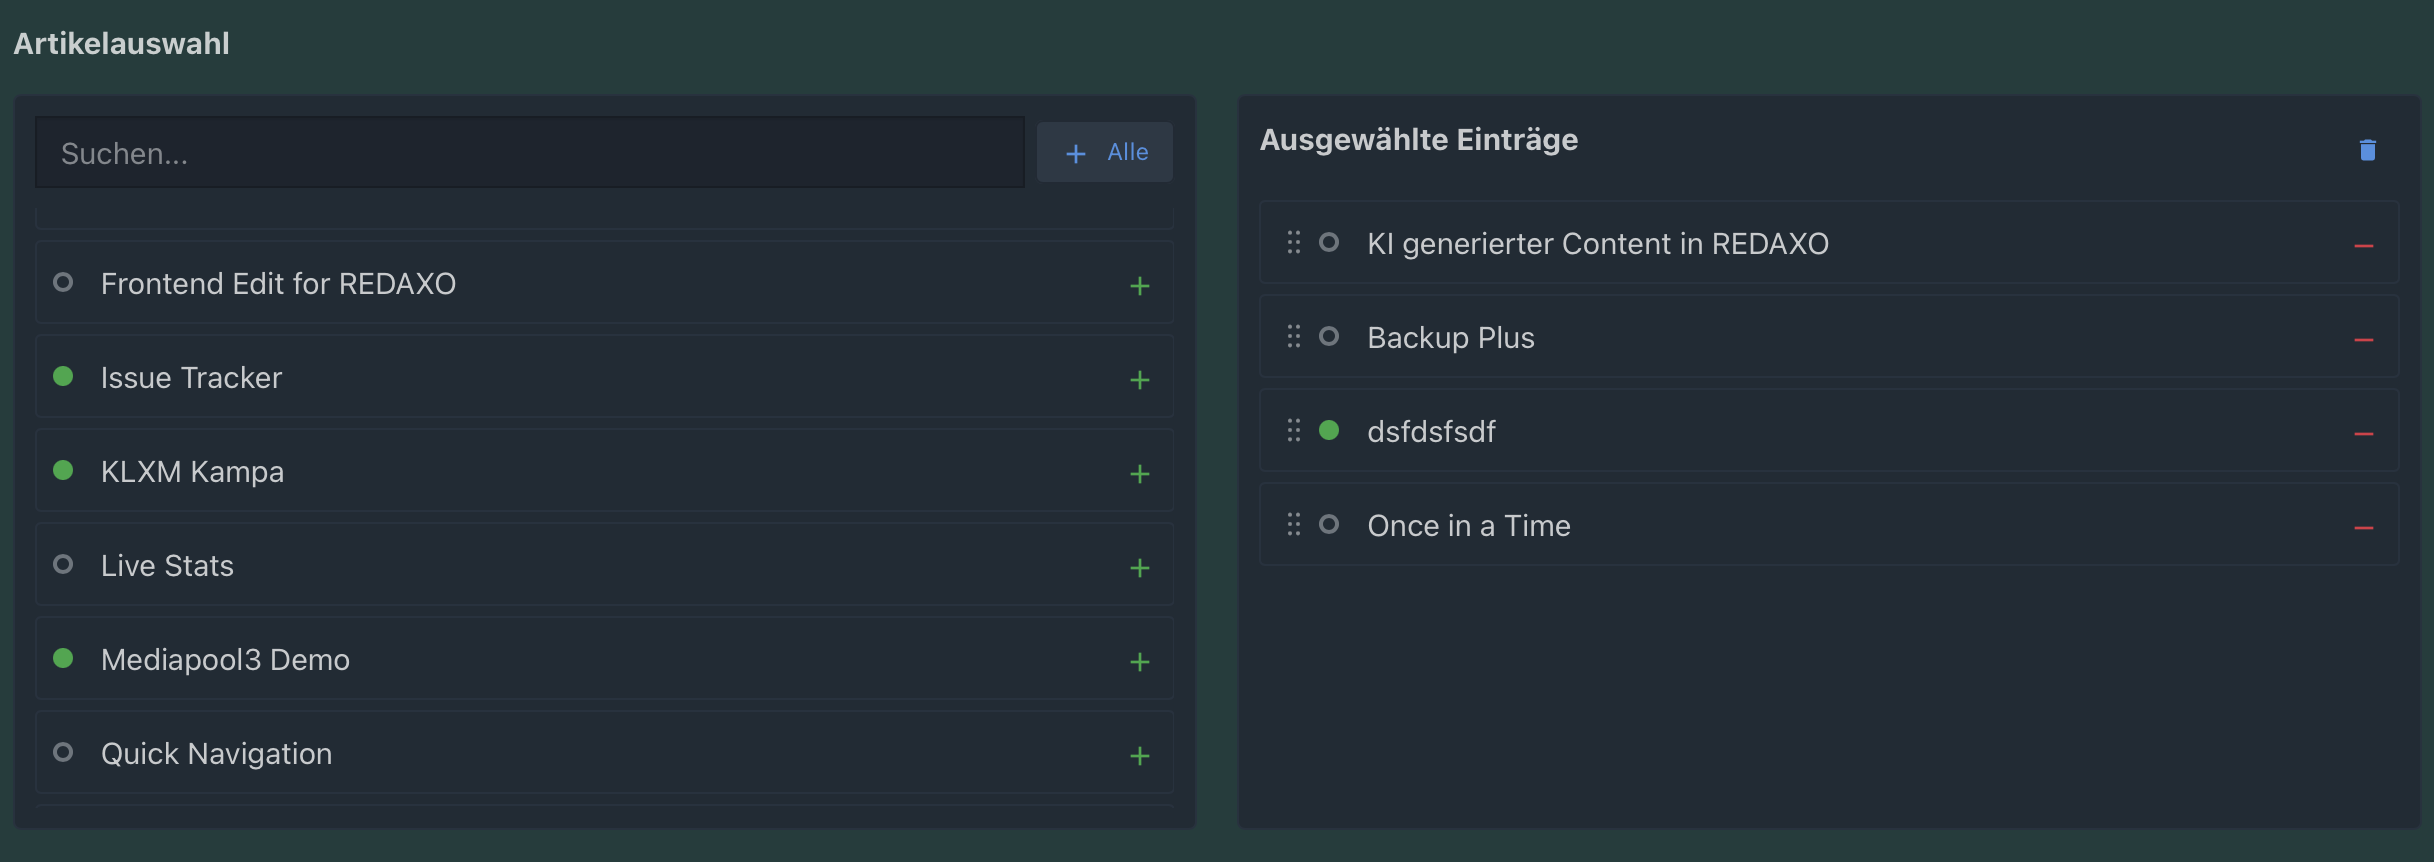2434x862 pixels.
Task: Click the Mediapool3 Demo article title
Action: tap(225, 660)
